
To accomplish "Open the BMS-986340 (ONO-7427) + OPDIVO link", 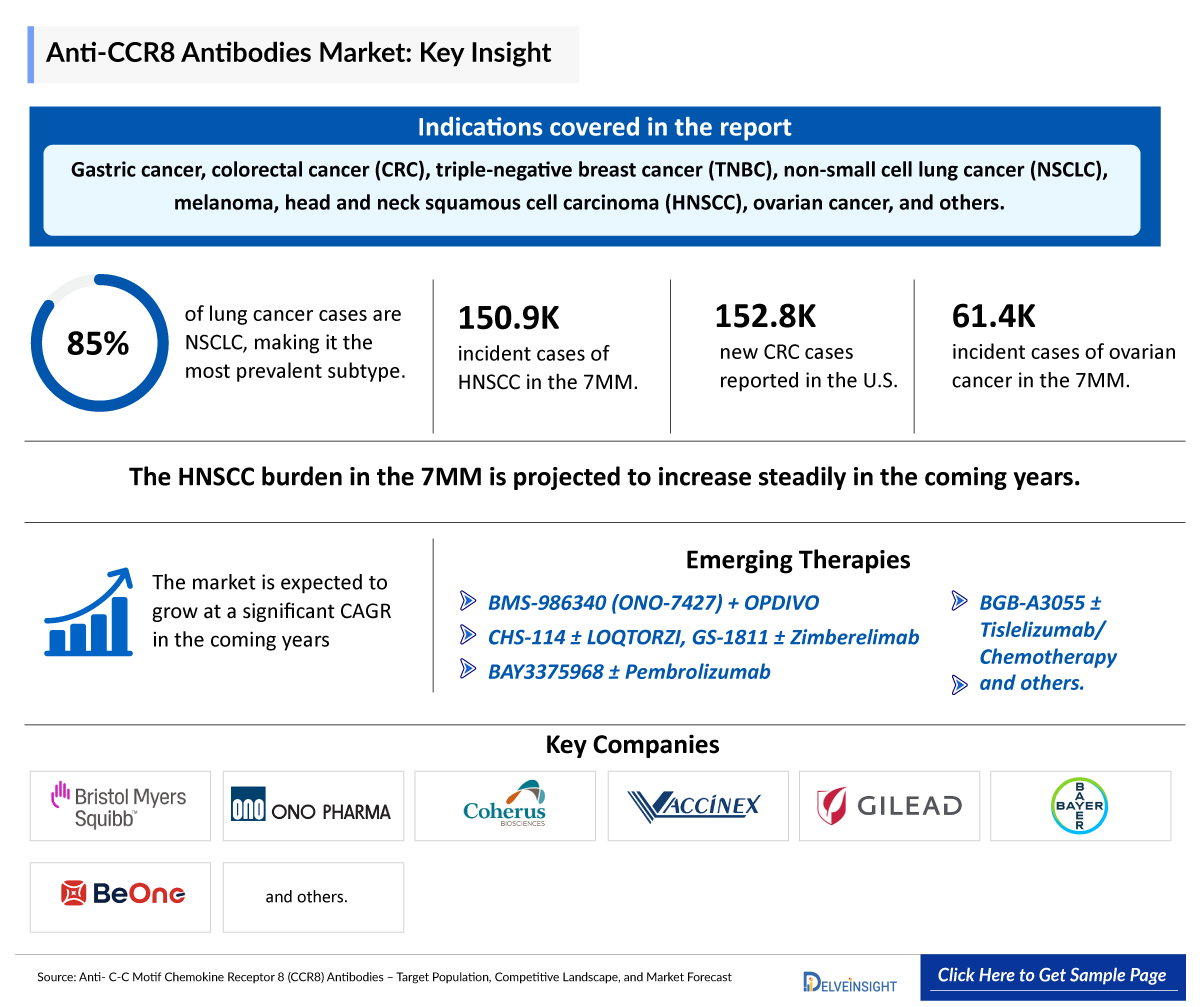I will pos(652,601).
